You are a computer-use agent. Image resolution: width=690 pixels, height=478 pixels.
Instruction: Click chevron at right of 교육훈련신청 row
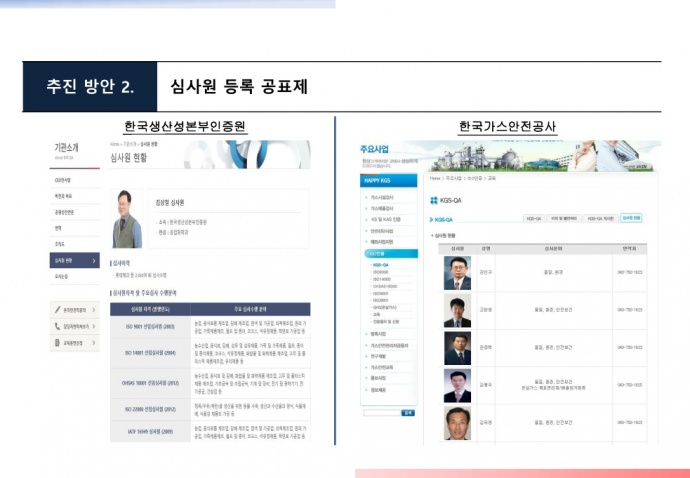point(94,342)
